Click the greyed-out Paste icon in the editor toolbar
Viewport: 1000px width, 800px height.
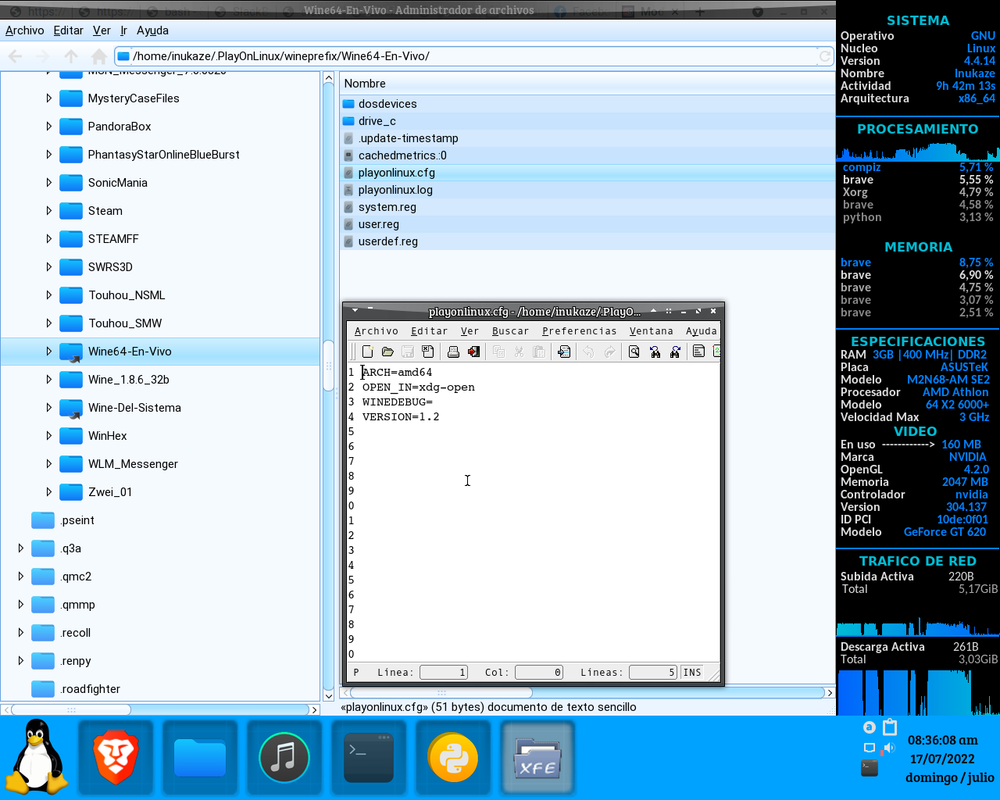[539, 352]
